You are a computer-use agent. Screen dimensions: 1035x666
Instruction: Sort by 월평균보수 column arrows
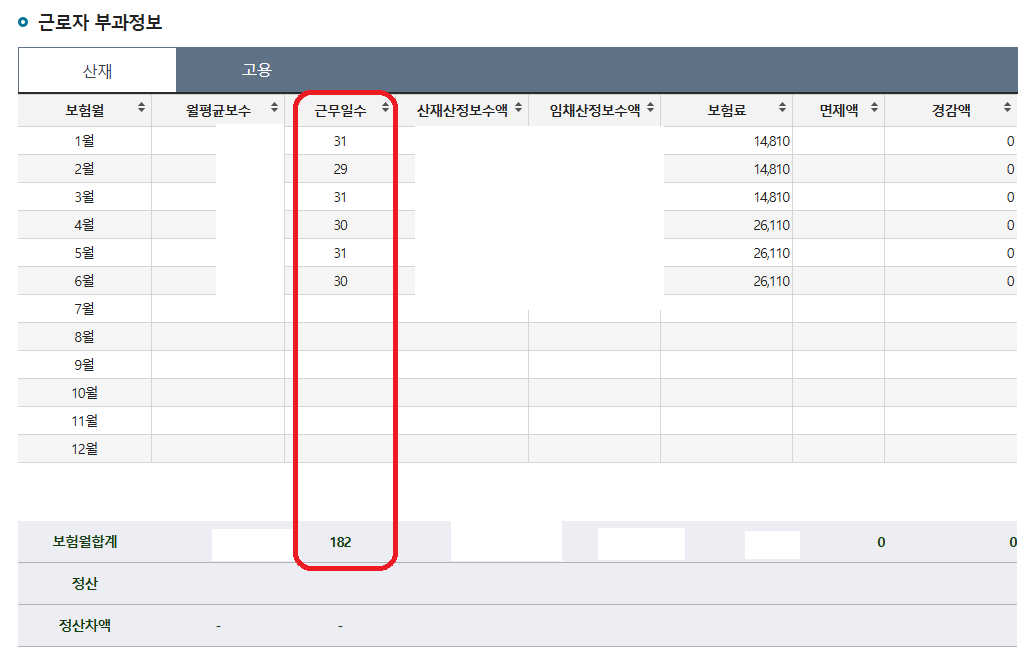point(275,107)
